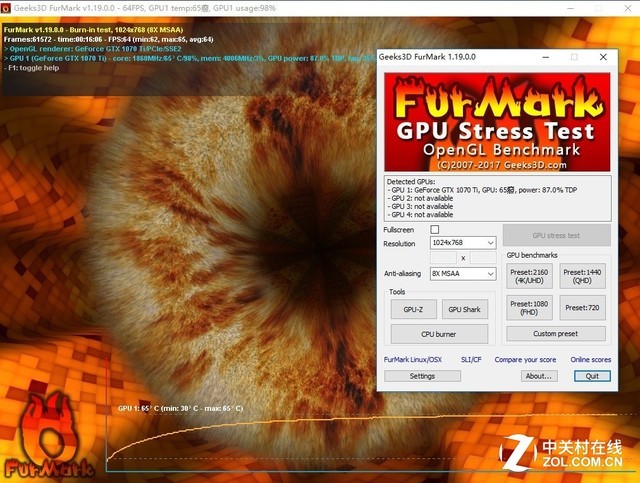Click the custom height input field
This screenshot has width=640, height=483.
point(483,258)
